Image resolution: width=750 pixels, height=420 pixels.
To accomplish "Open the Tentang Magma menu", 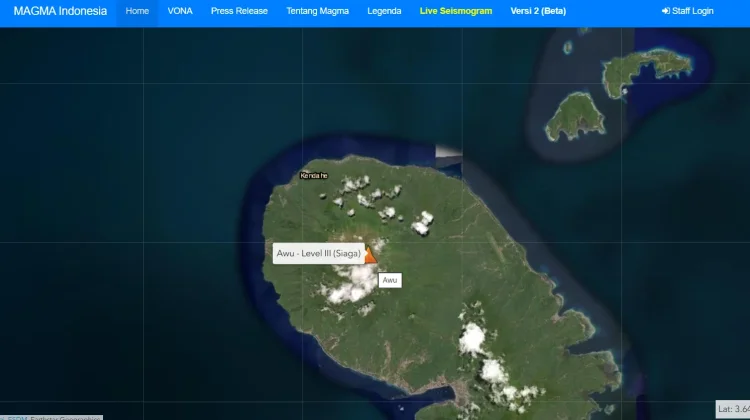I will (318, 11).
